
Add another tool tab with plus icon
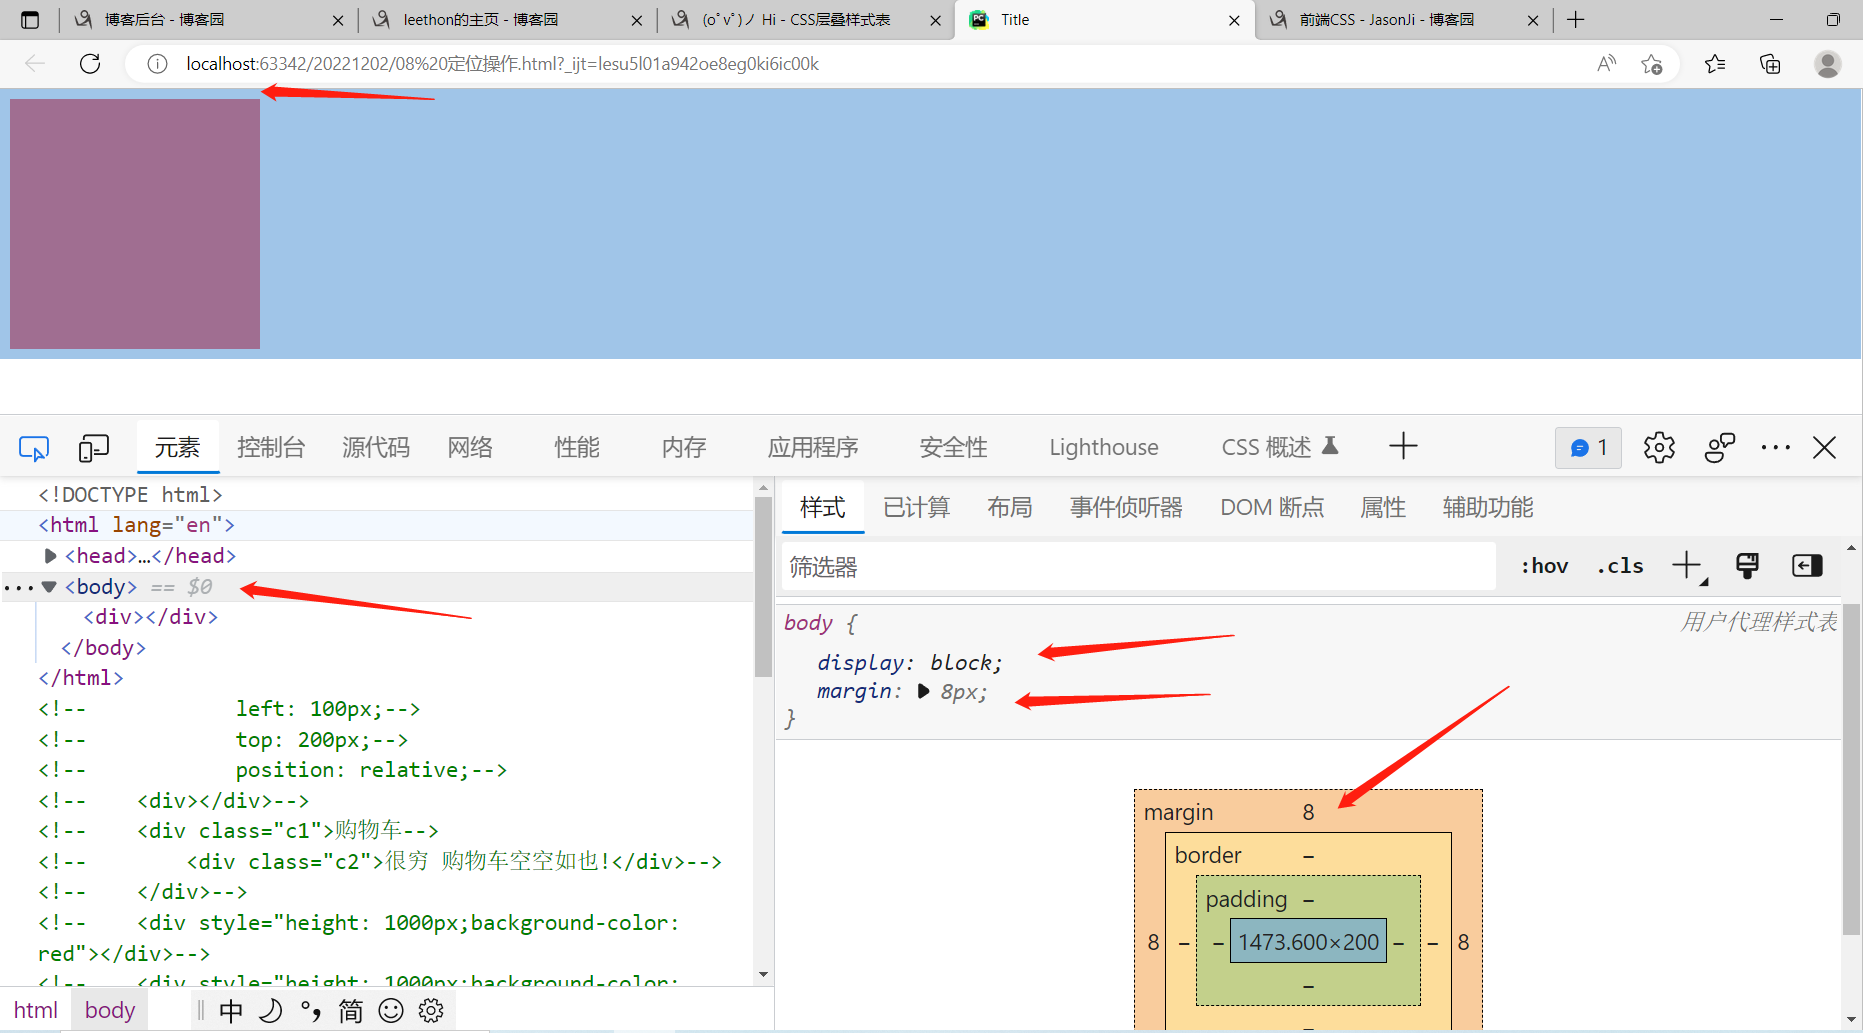1403,446
